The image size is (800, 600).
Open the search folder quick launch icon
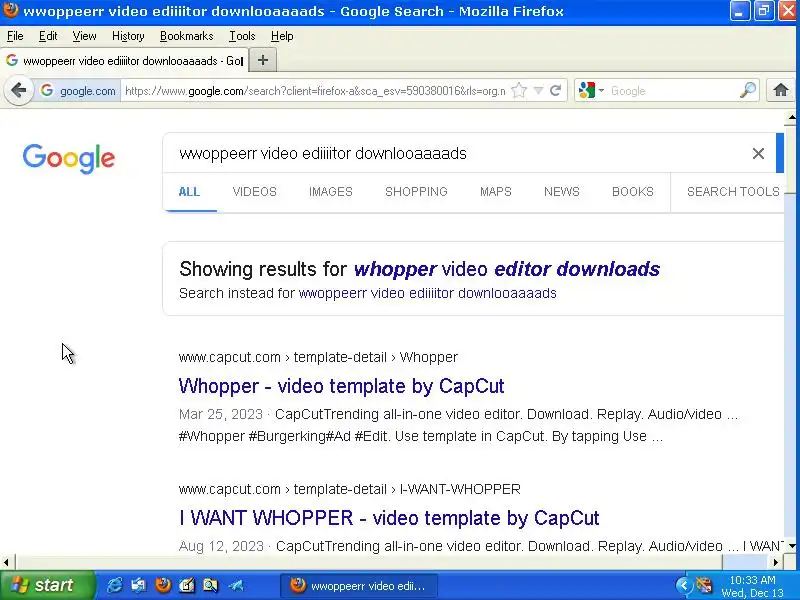coord(210,585)
